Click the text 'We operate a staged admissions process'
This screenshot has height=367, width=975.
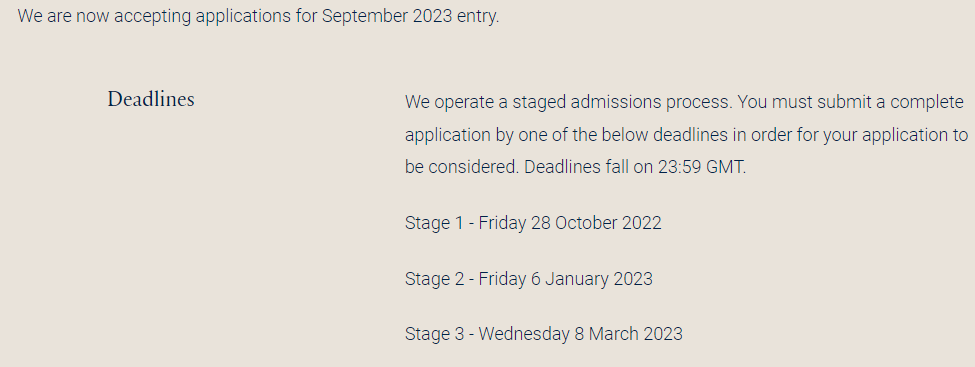568,102
